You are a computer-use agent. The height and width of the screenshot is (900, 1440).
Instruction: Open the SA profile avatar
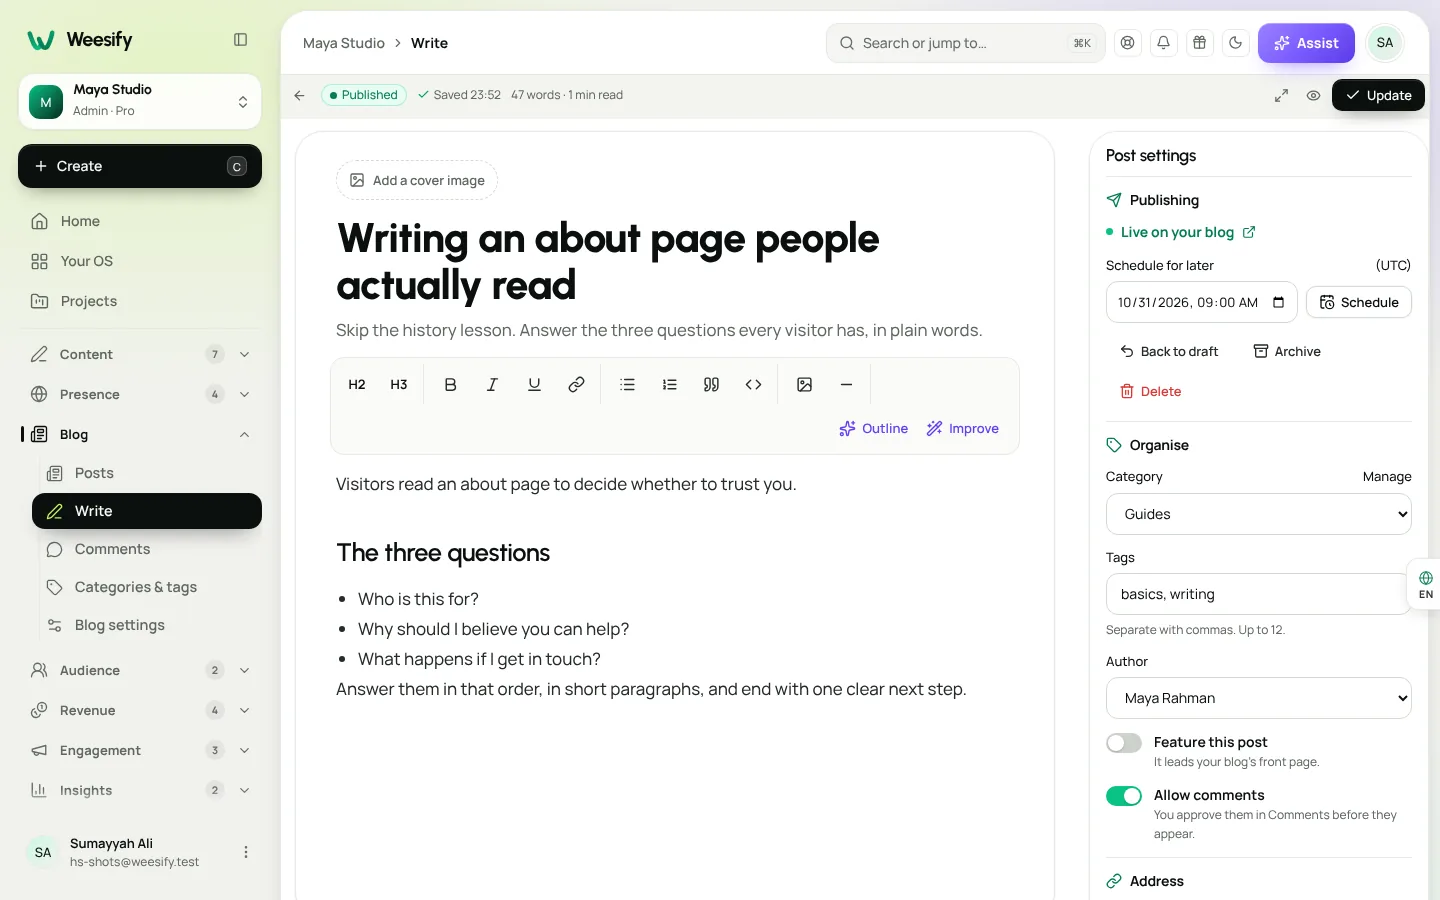pyautogui.click(x=1385, y=43)
